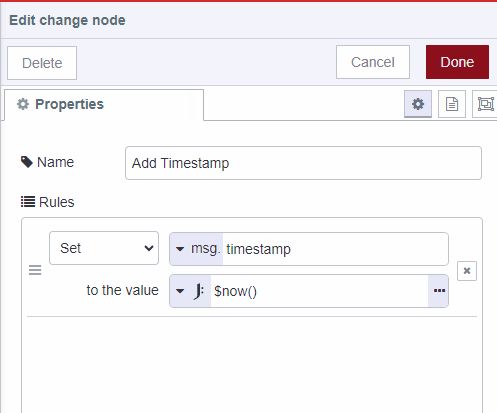This screenshot has height=413, width=497.
Task: Click the msg. timestamp property field
Action: click(x=335, y=249)
